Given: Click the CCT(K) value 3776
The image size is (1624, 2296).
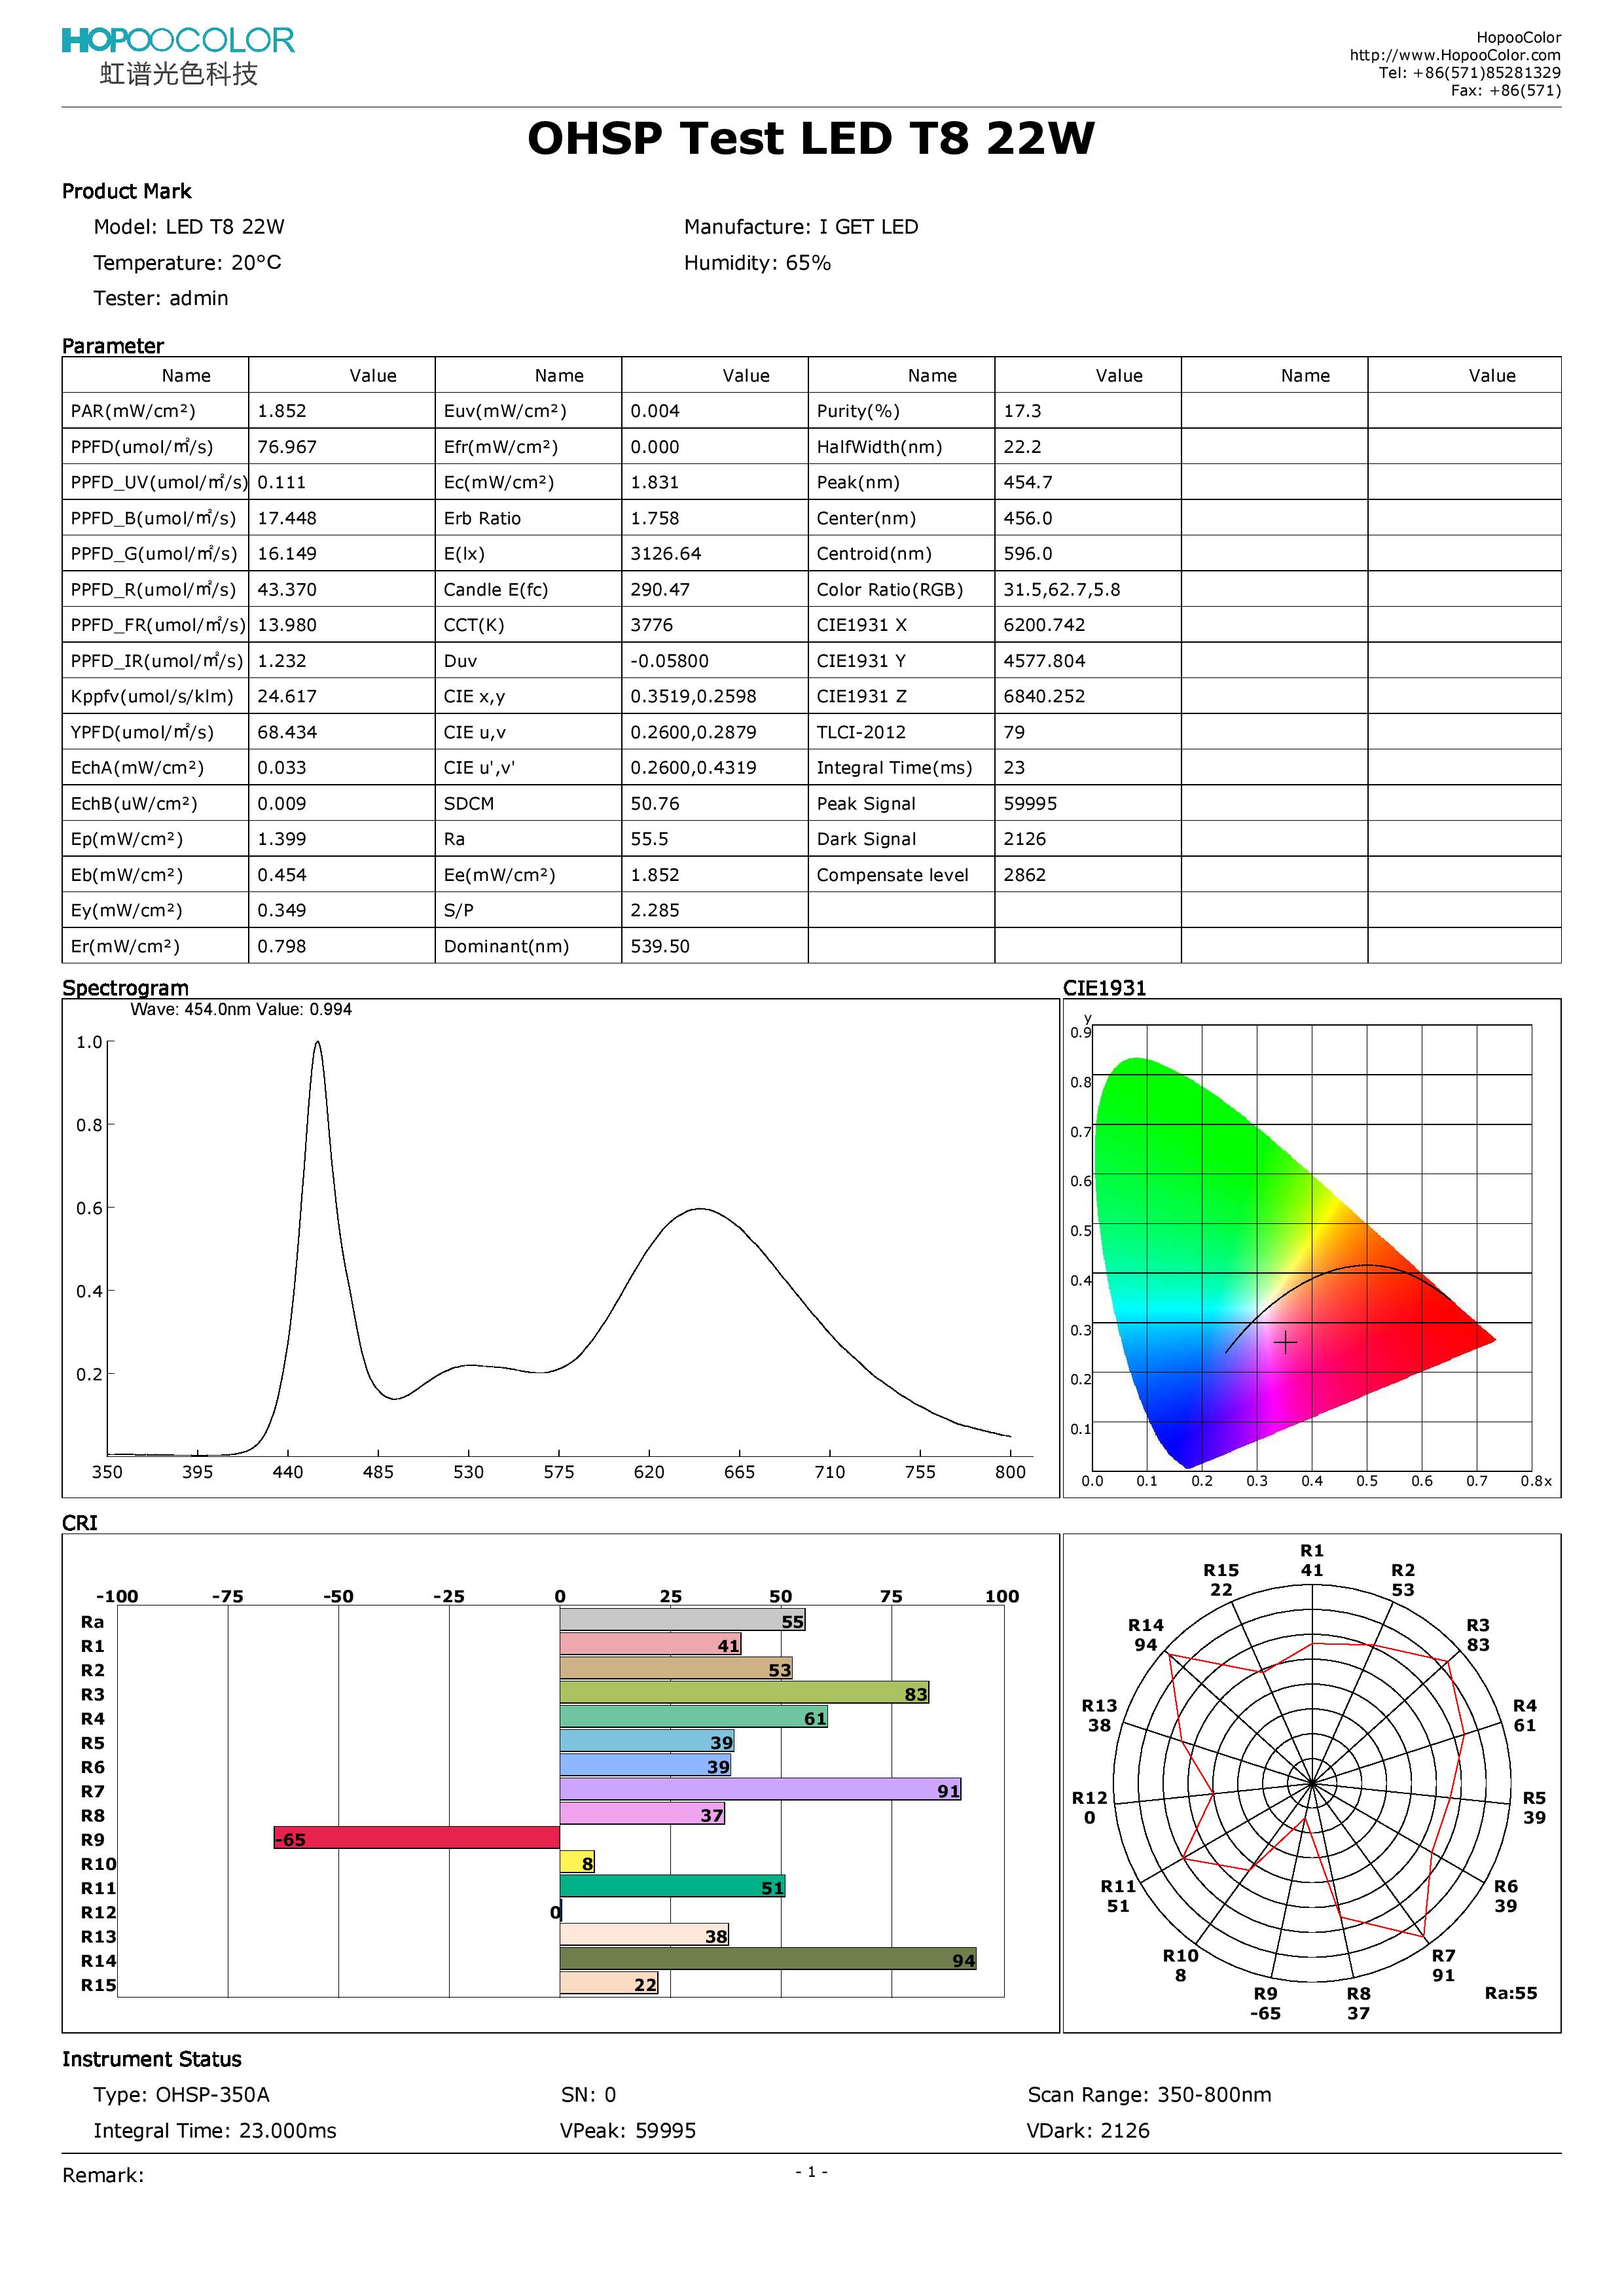Looking at the screenshot, I should coord(652,625).
